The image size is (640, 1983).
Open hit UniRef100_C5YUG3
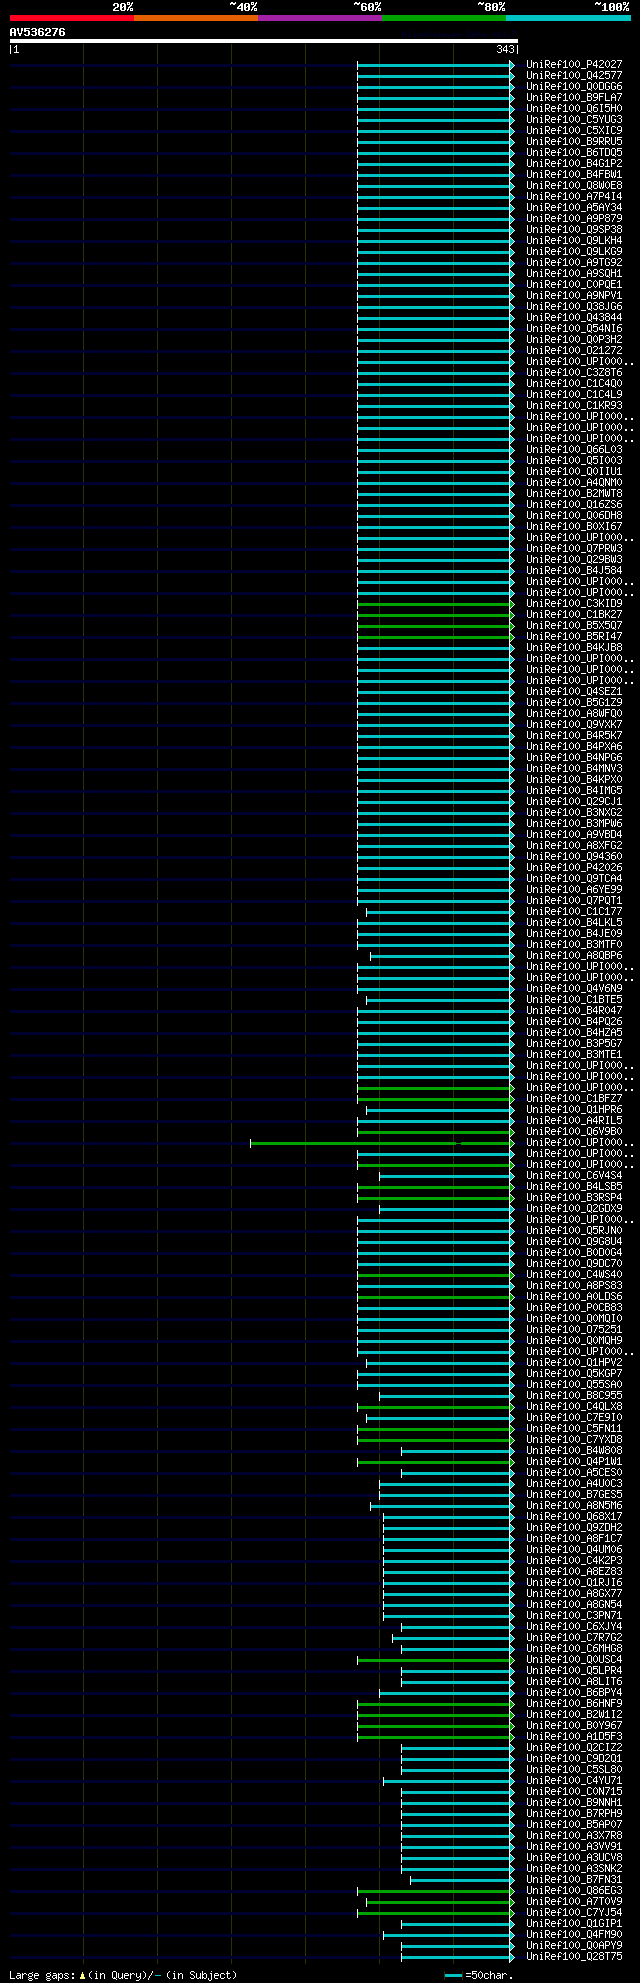tap(574, 119)
